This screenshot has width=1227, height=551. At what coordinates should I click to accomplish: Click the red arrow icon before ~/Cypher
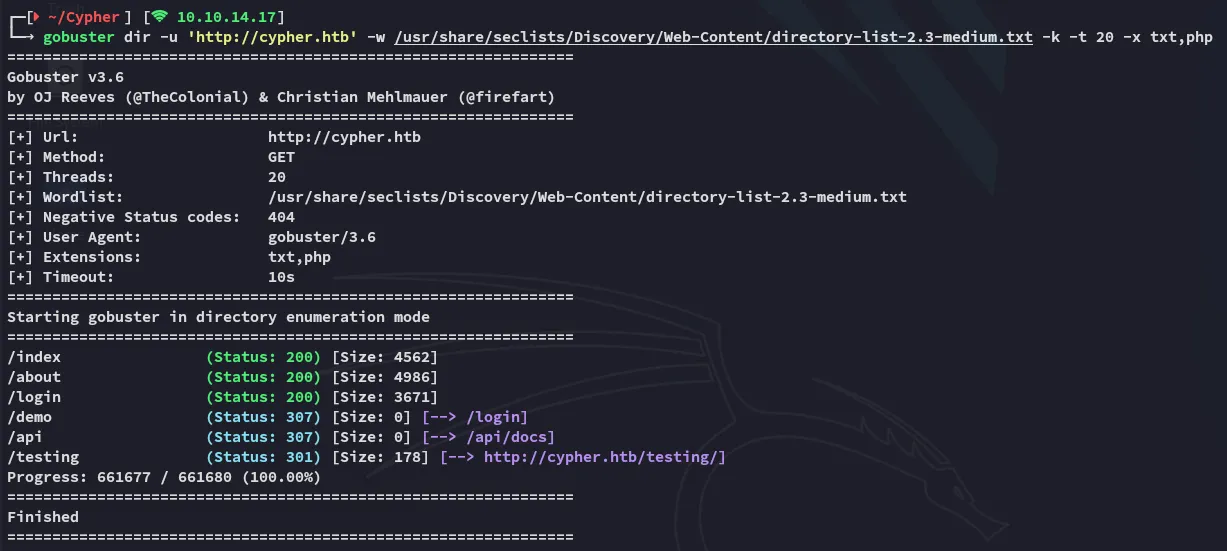37,17
